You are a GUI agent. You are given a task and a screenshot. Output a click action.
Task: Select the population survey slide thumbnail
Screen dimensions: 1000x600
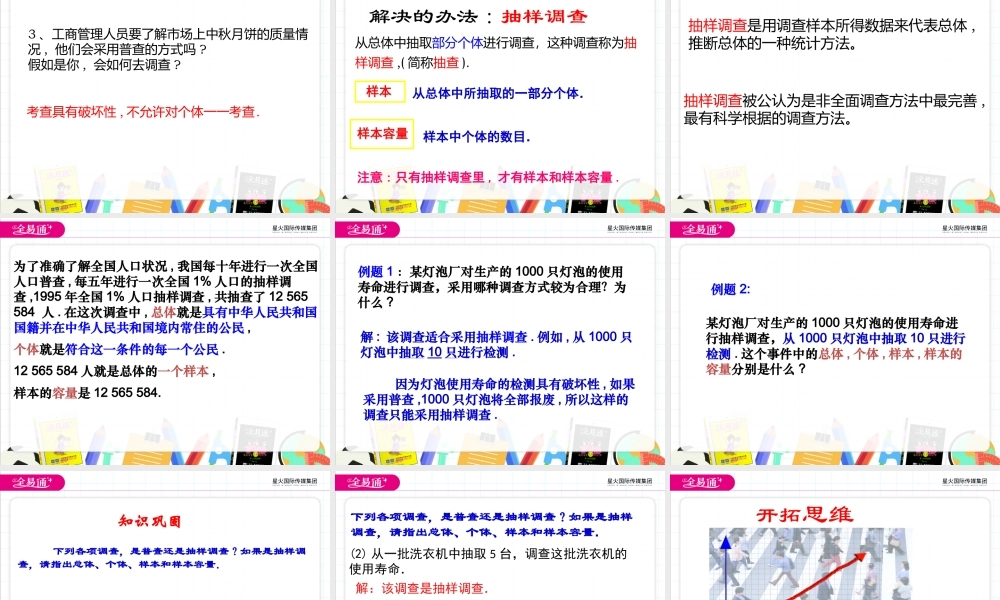click(x=166, y=350)
